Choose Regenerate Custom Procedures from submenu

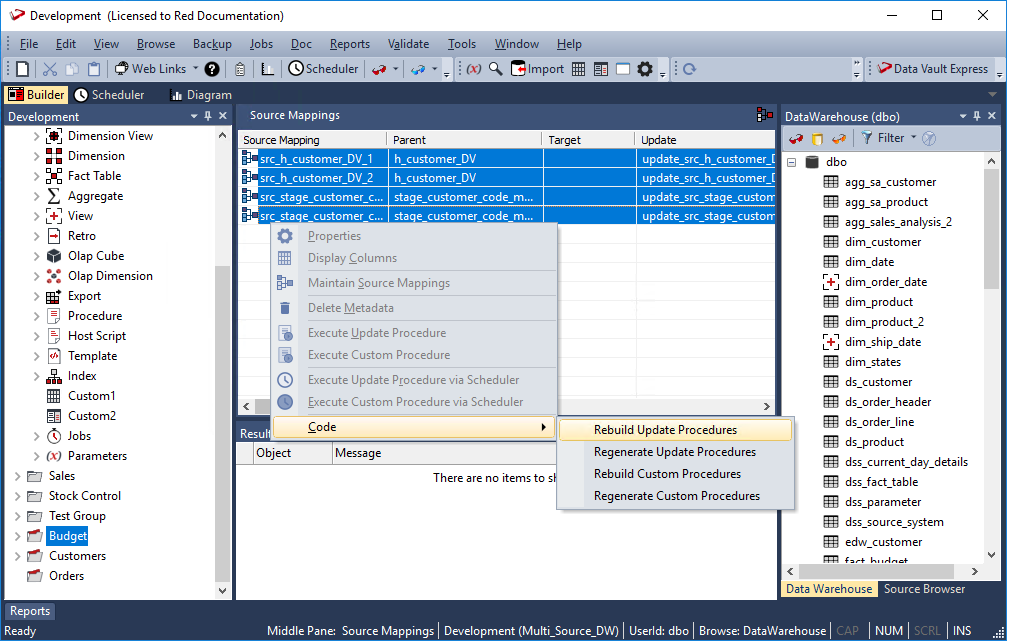pyautogui.click(x=676, y=496)
